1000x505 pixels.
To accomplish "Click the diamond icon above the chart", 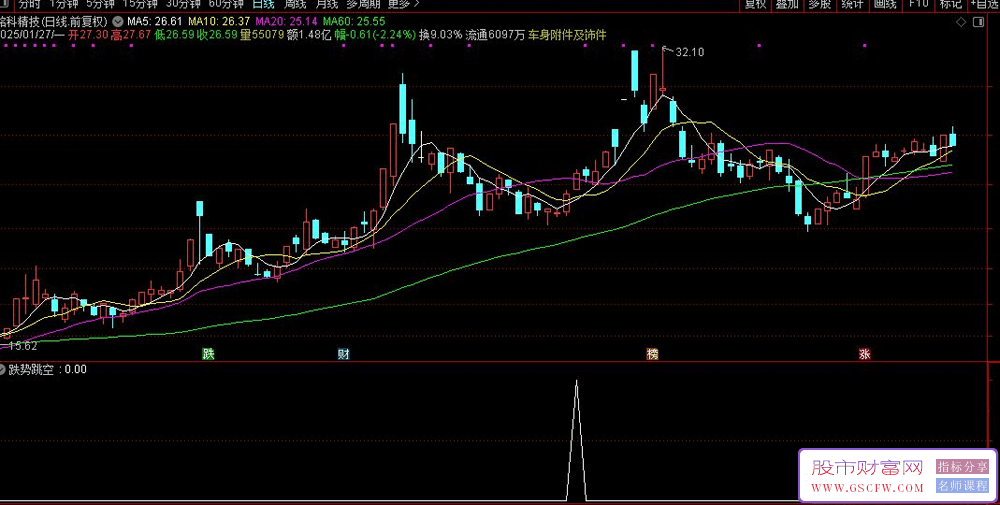I will (x=962, y=23).
